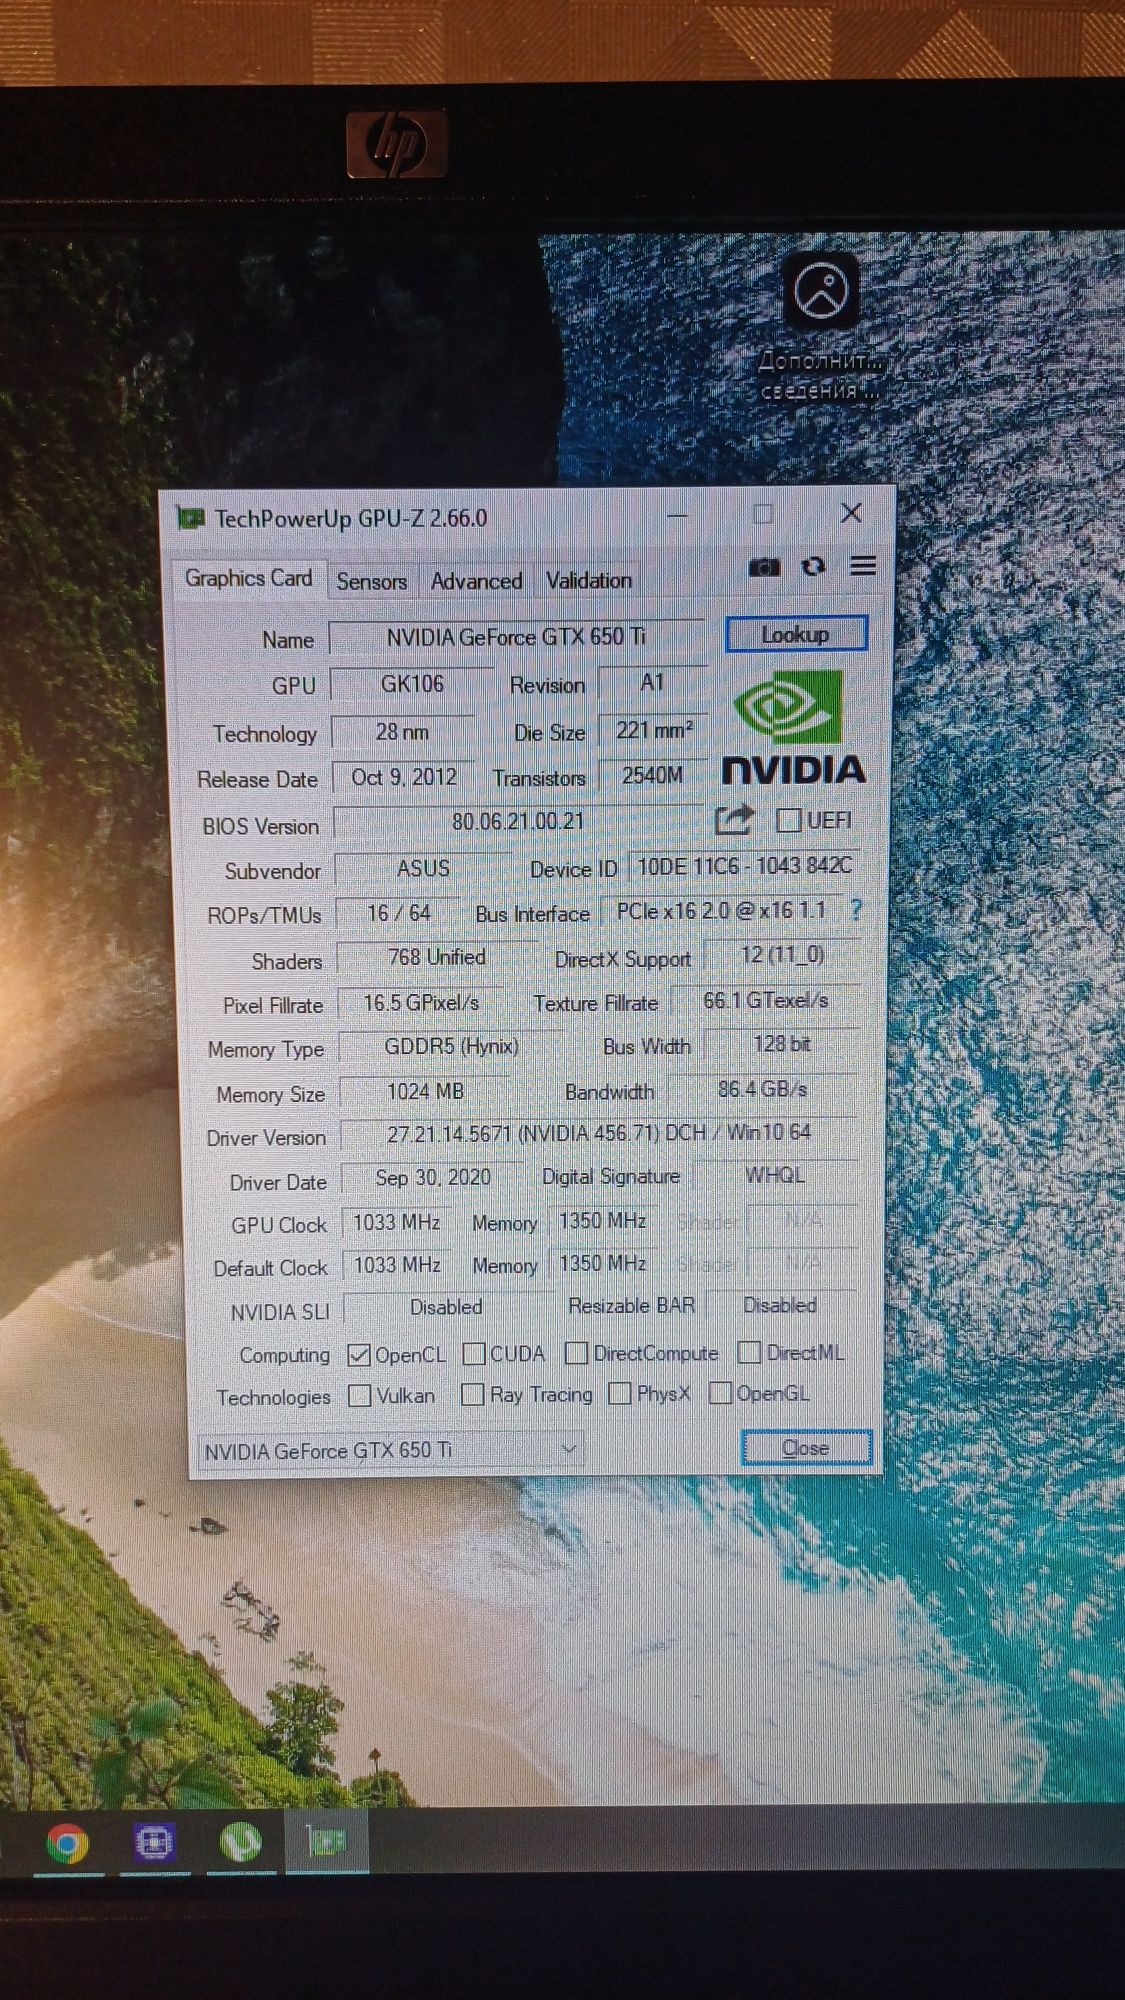
Task: Click the Release Date value Oct 9, 2012
Action: [404, 777]
